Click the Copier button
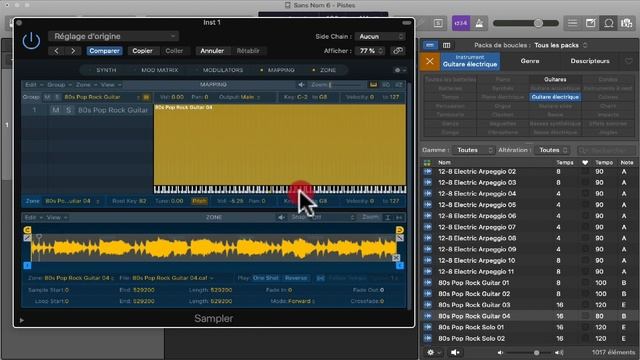Screen dimensions: 640x360 point(142,51)
